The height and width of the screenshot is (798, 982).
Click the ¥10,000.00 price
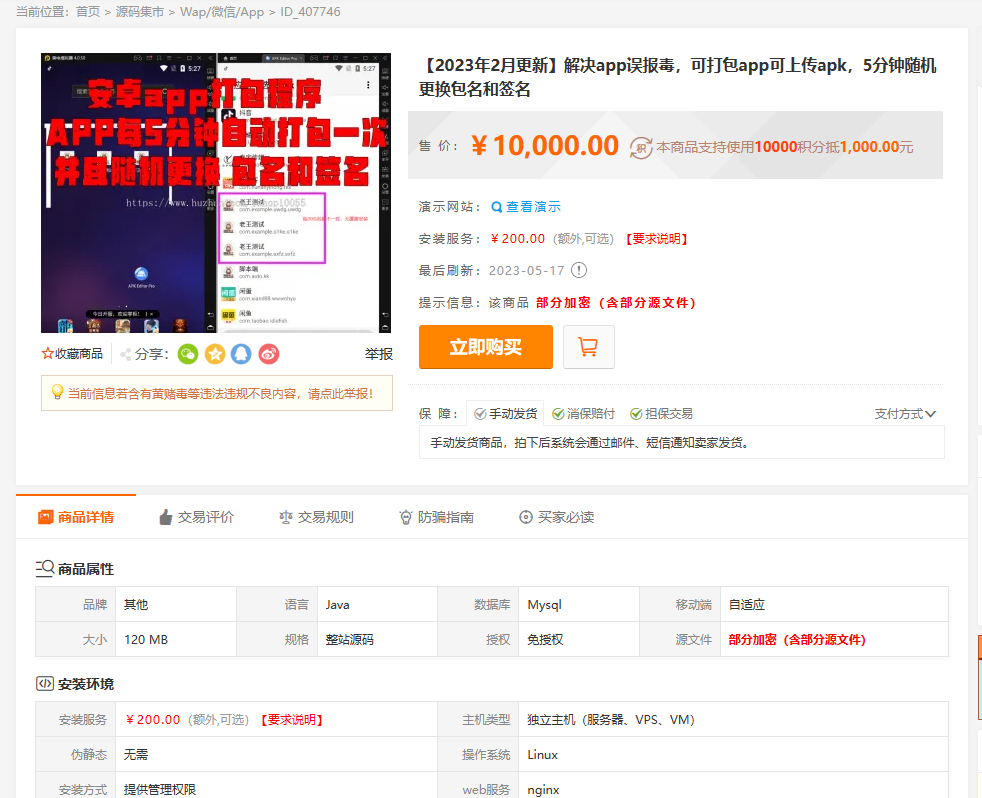(545, 146)
